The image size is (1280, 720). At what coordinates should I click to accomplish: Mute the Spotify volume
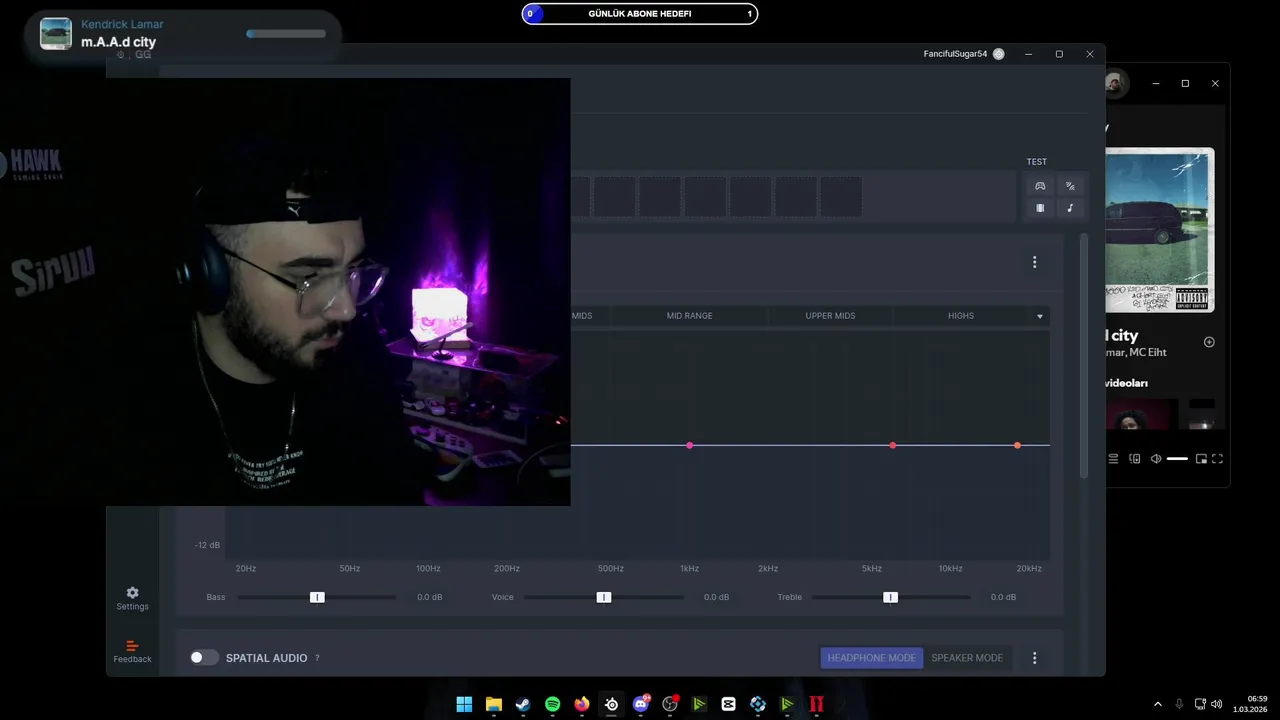pos(1156,459)
